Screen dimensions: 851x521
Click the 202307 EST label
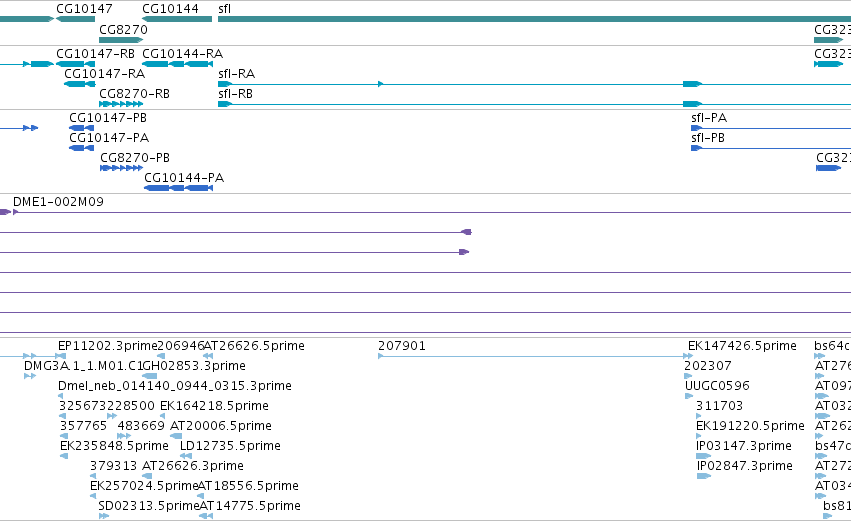[x=708, y=366]
